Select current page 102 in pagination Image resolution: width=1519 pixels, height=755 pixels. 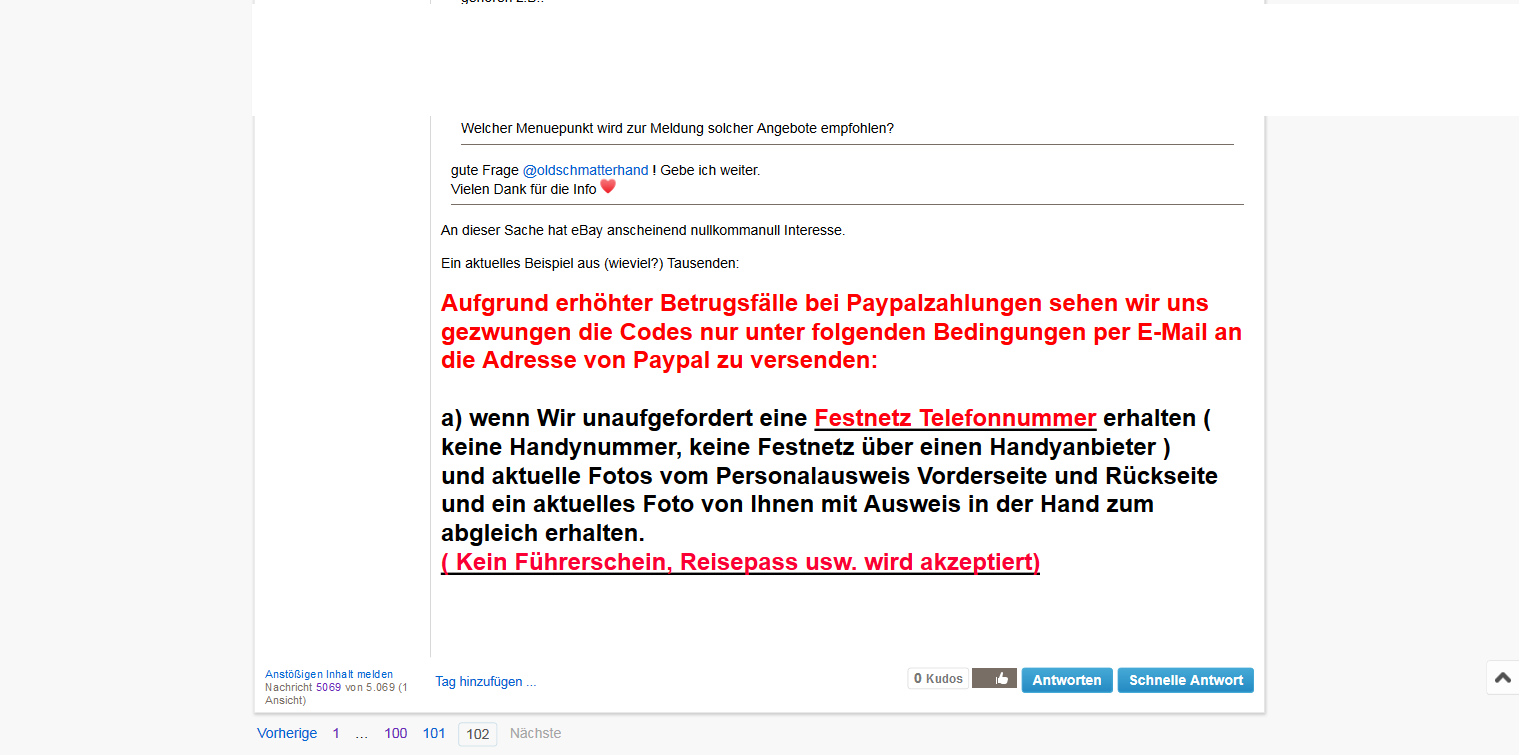[478, 734]
